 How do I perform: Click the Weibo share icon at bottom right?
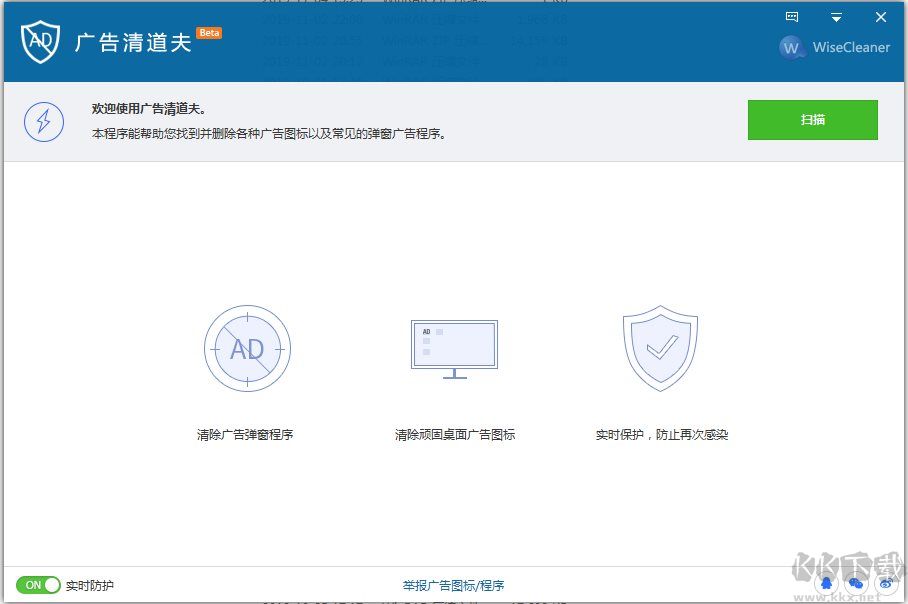coord(886,581)
